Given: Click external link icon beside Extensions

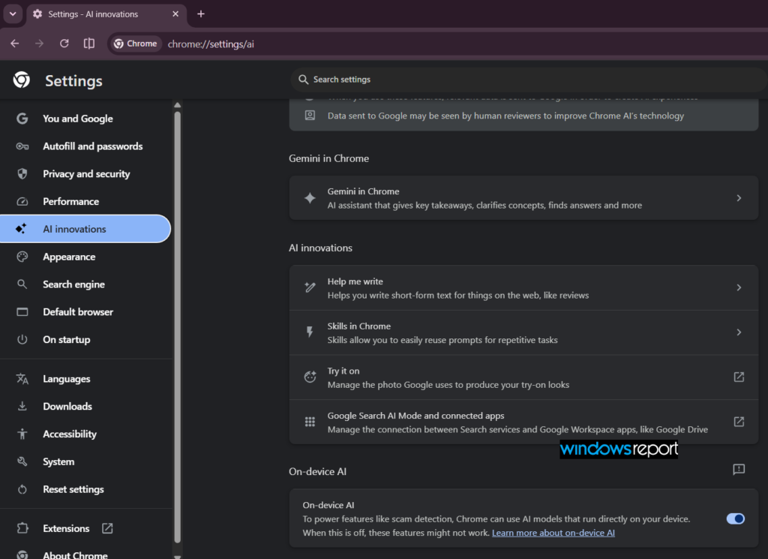Looking at the screenshot, I should [107, 528].
